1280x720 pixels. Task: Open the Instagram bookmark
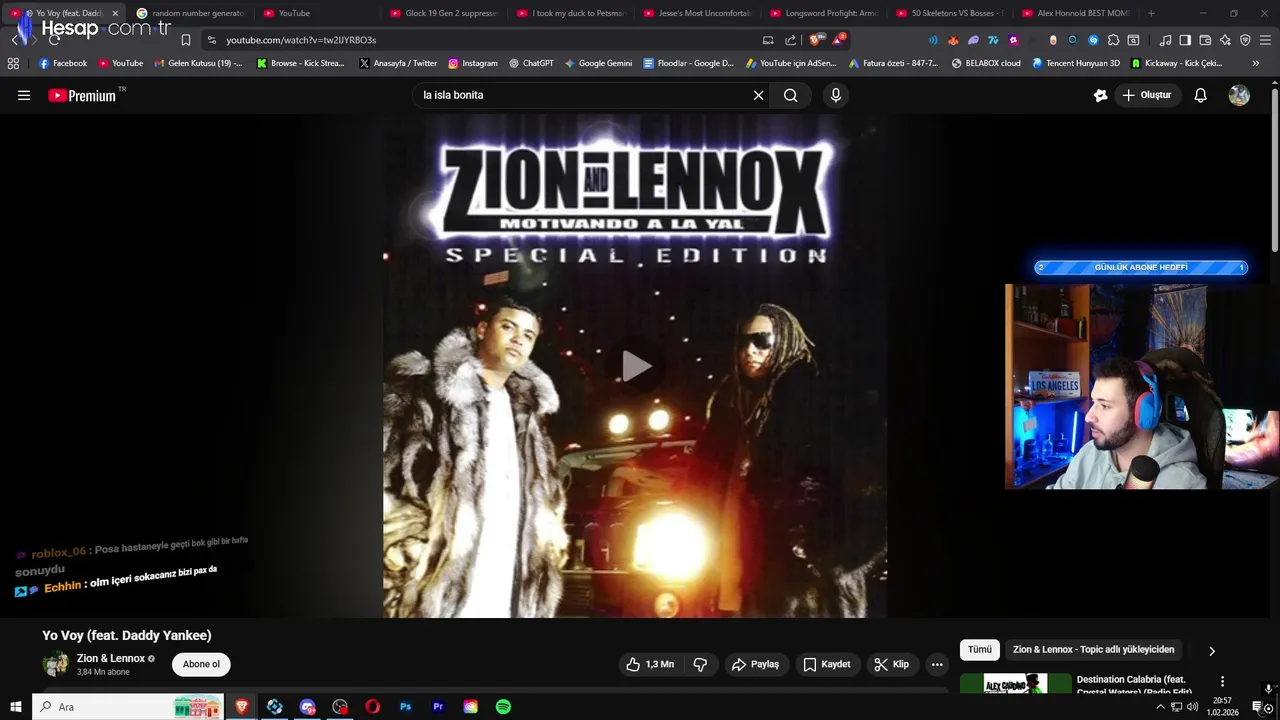(x=473, y=63)
